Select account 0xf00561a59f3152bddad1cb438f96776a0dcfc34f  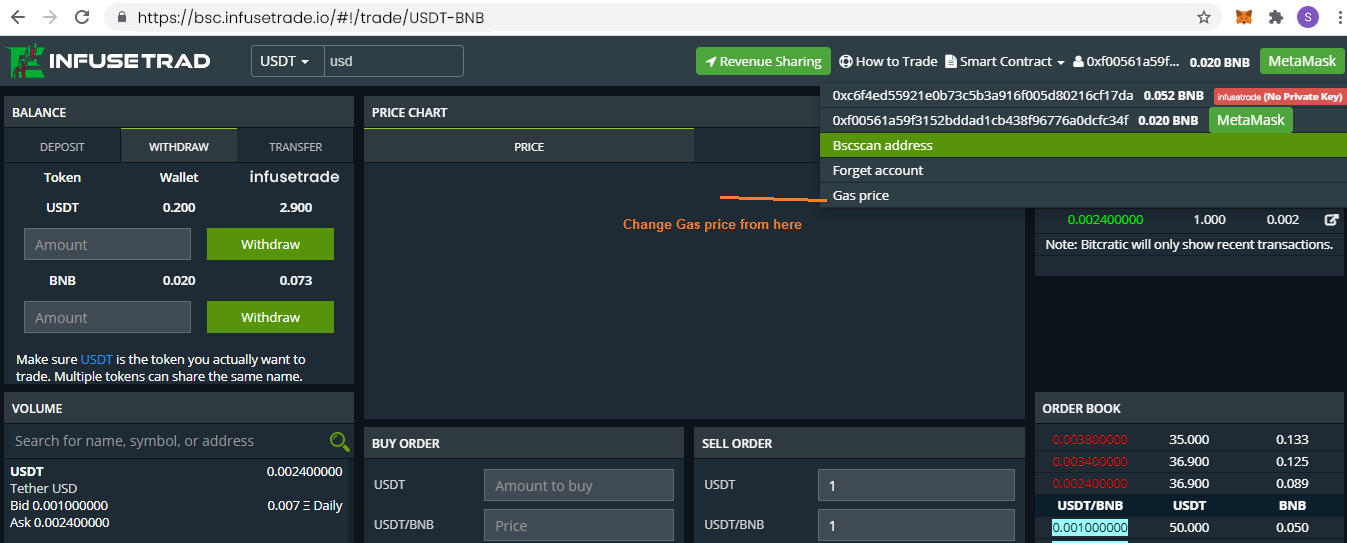(980, 120)
